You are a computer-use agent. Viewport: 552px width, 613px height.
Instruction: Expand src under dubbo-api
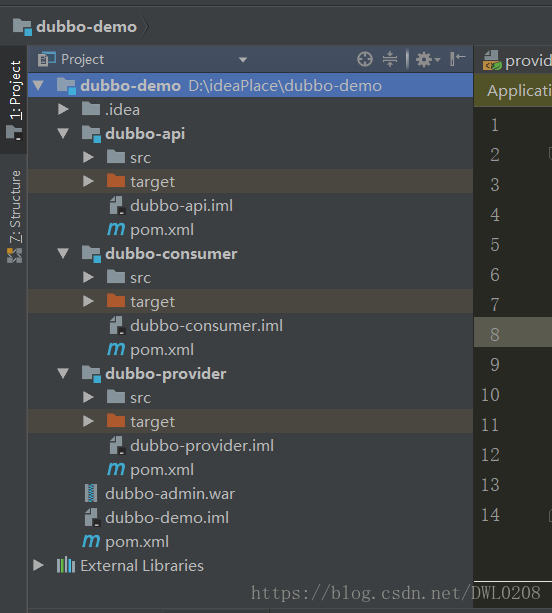coord(88,157)
